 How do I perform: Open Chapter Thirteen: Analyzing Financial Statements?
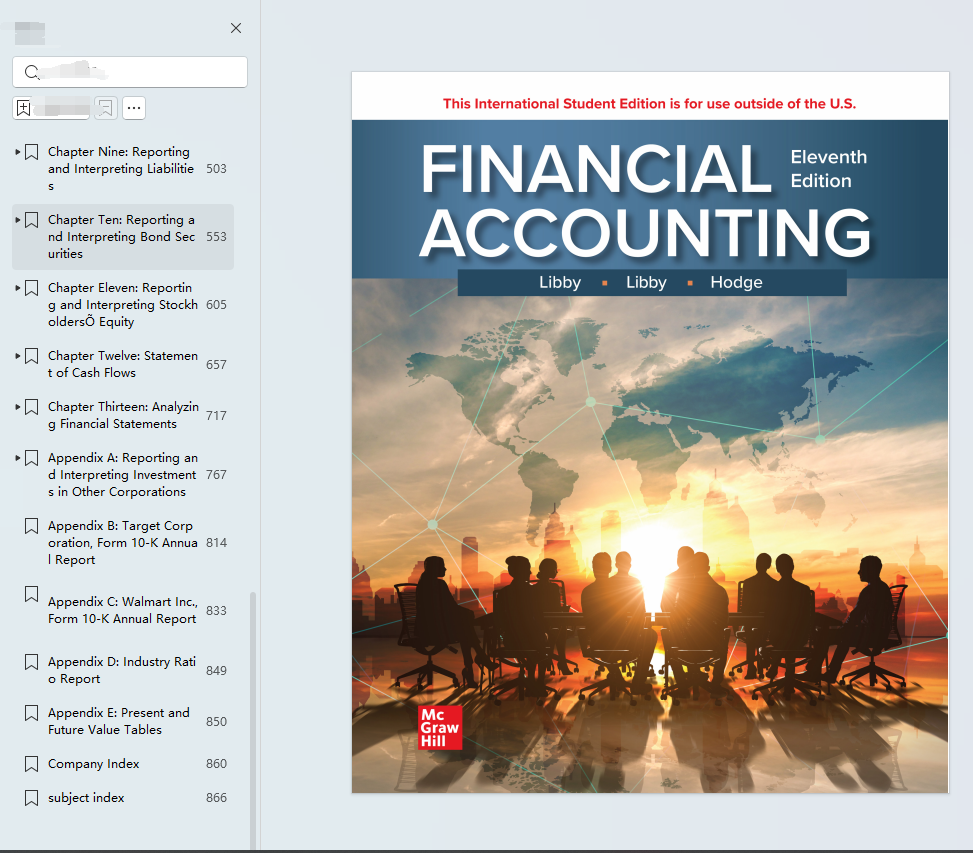click(123, 415)
